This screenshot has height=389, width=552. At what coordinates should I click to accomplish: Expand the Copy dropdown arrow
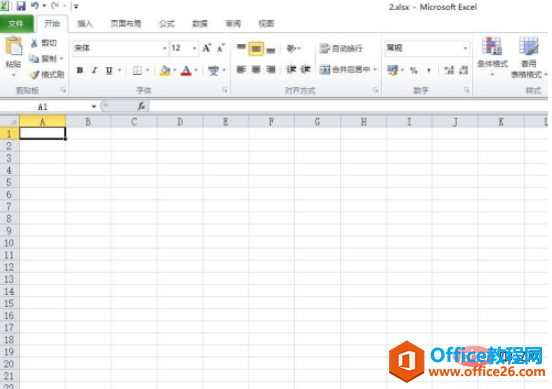(62, 59)
